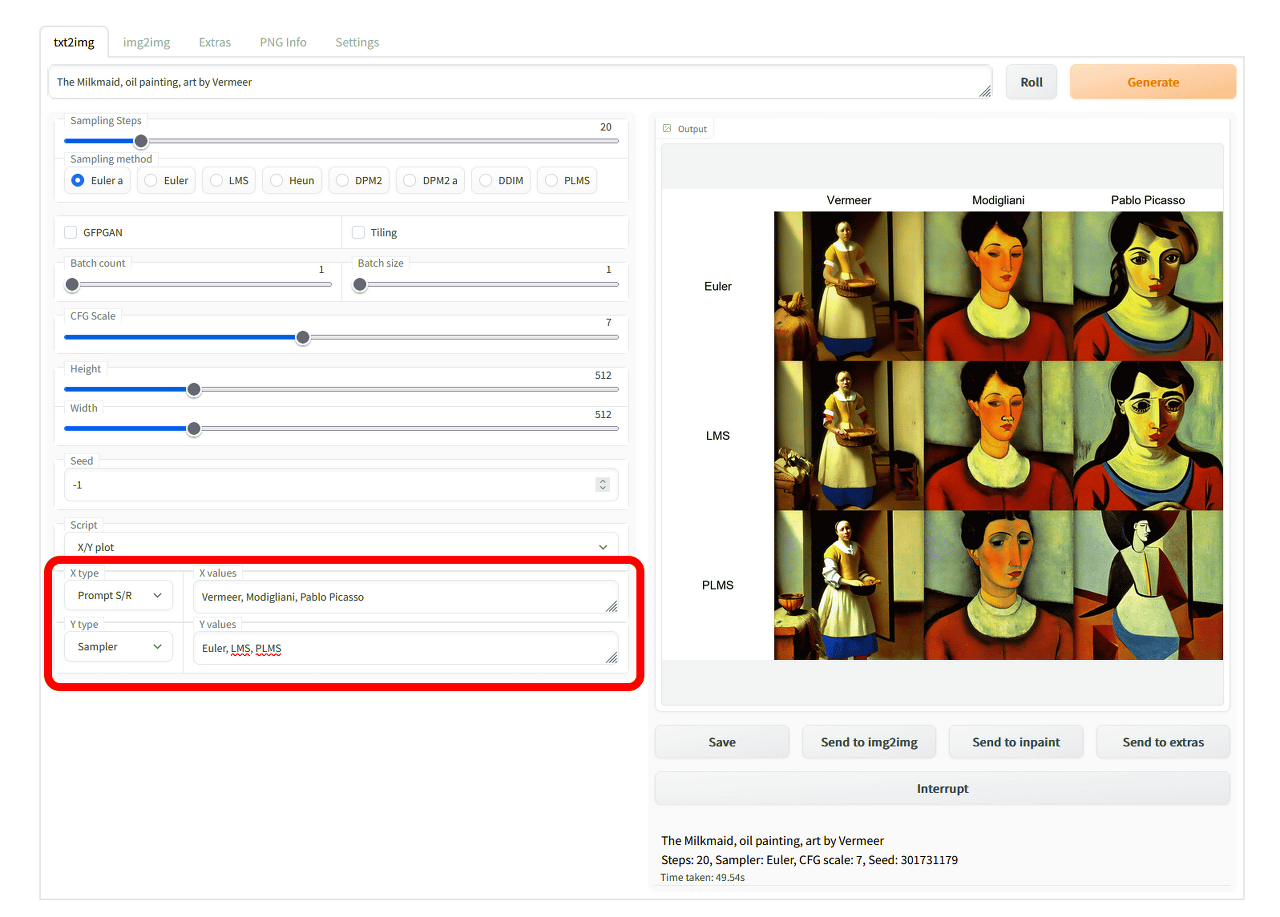
Task: Click the 'PLMS' row label in output grid
Action: click(x=718, y=585)
